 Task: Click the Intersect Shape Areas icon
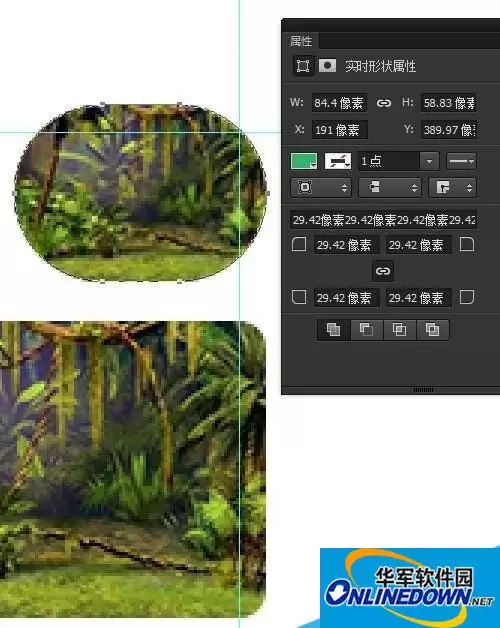(x=399, y=330)
